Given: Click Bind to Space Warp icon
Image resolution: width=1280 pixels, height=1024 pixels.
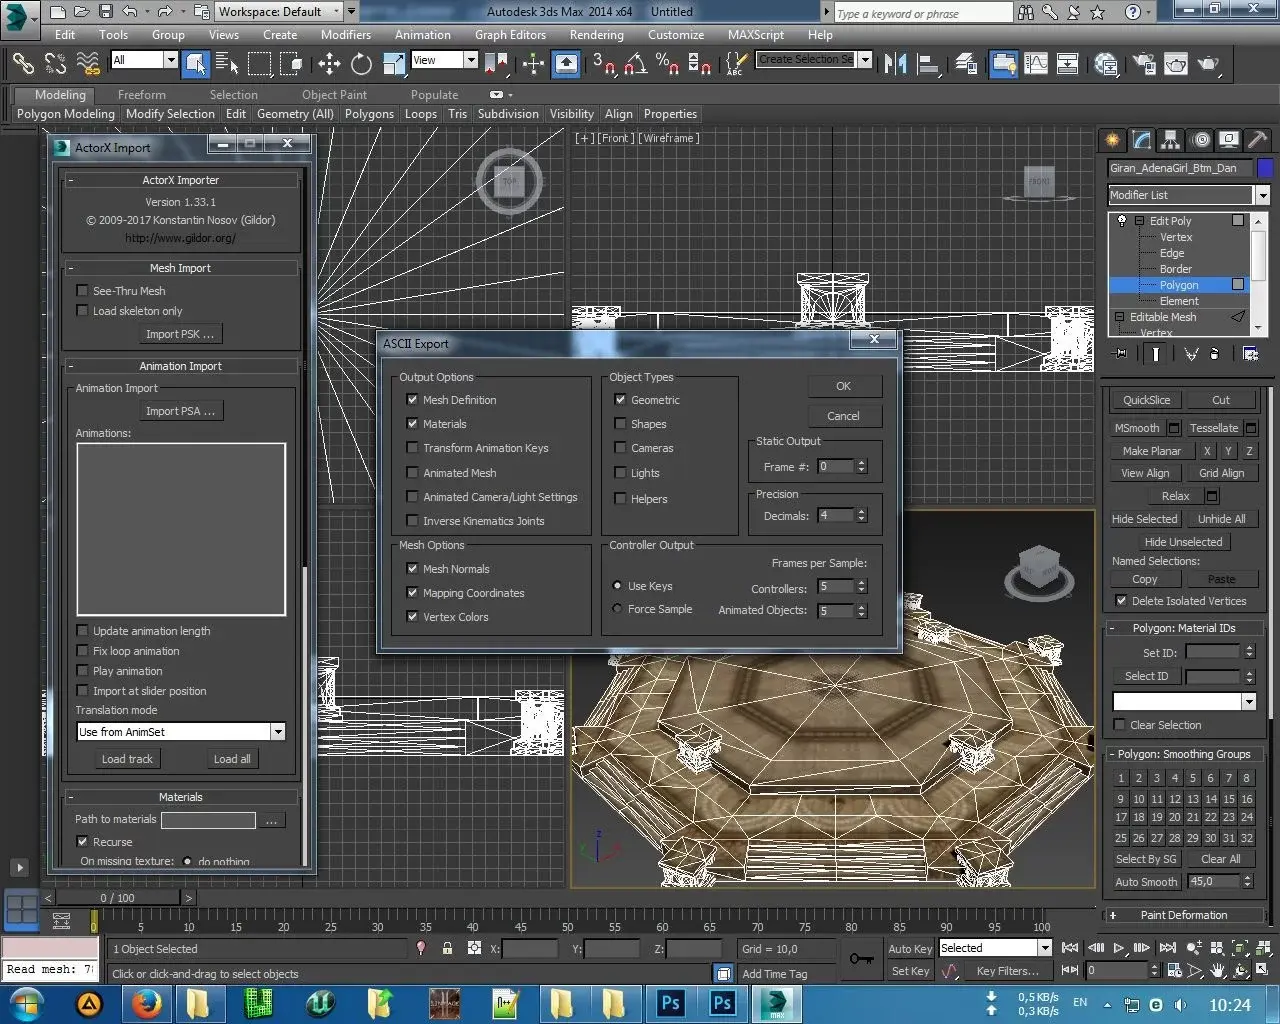Looking at the screenshot, I should click(88, 65).
